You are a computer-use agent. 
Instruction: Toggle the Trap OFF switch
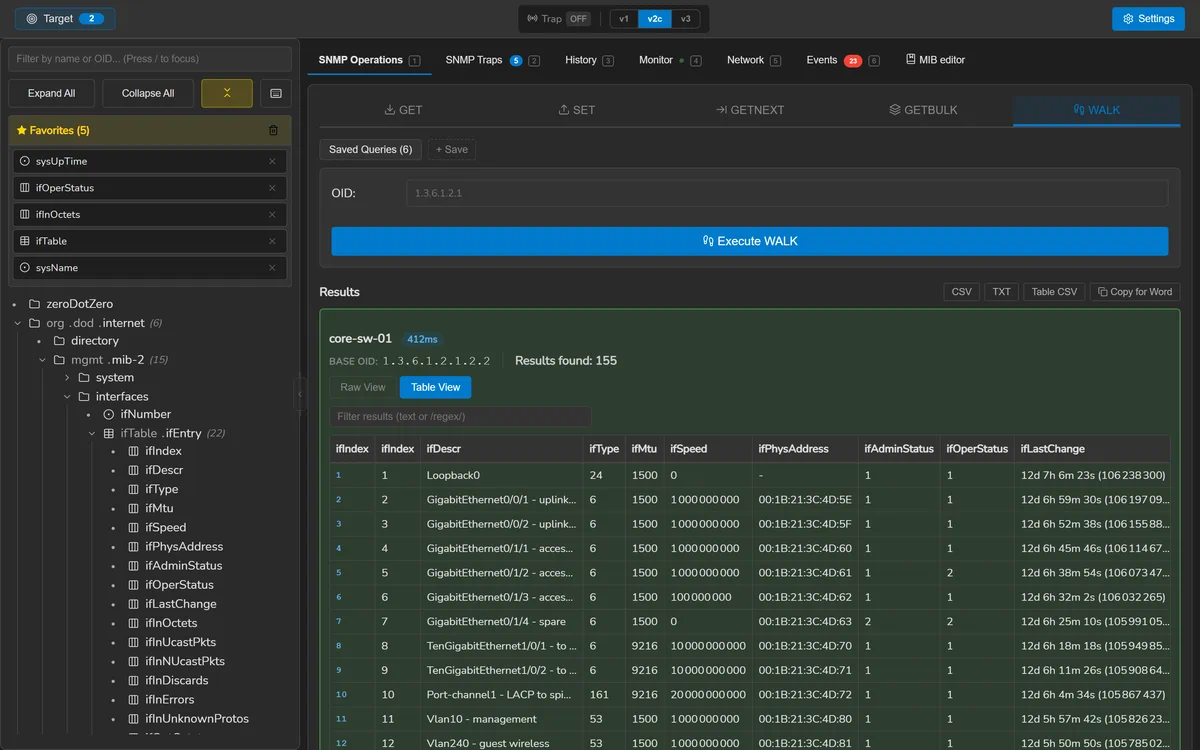(x=578, y=19)
